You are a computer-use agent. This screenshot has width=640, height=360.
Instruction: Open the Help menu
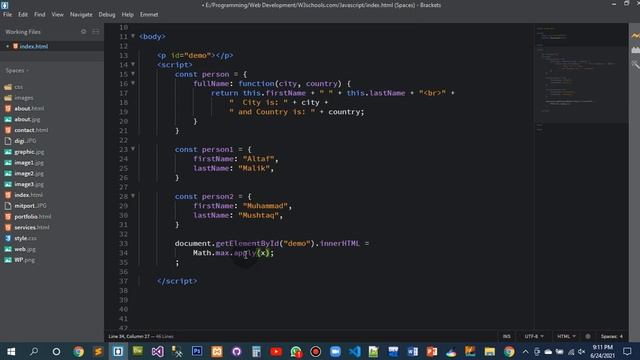click(127, 14)
